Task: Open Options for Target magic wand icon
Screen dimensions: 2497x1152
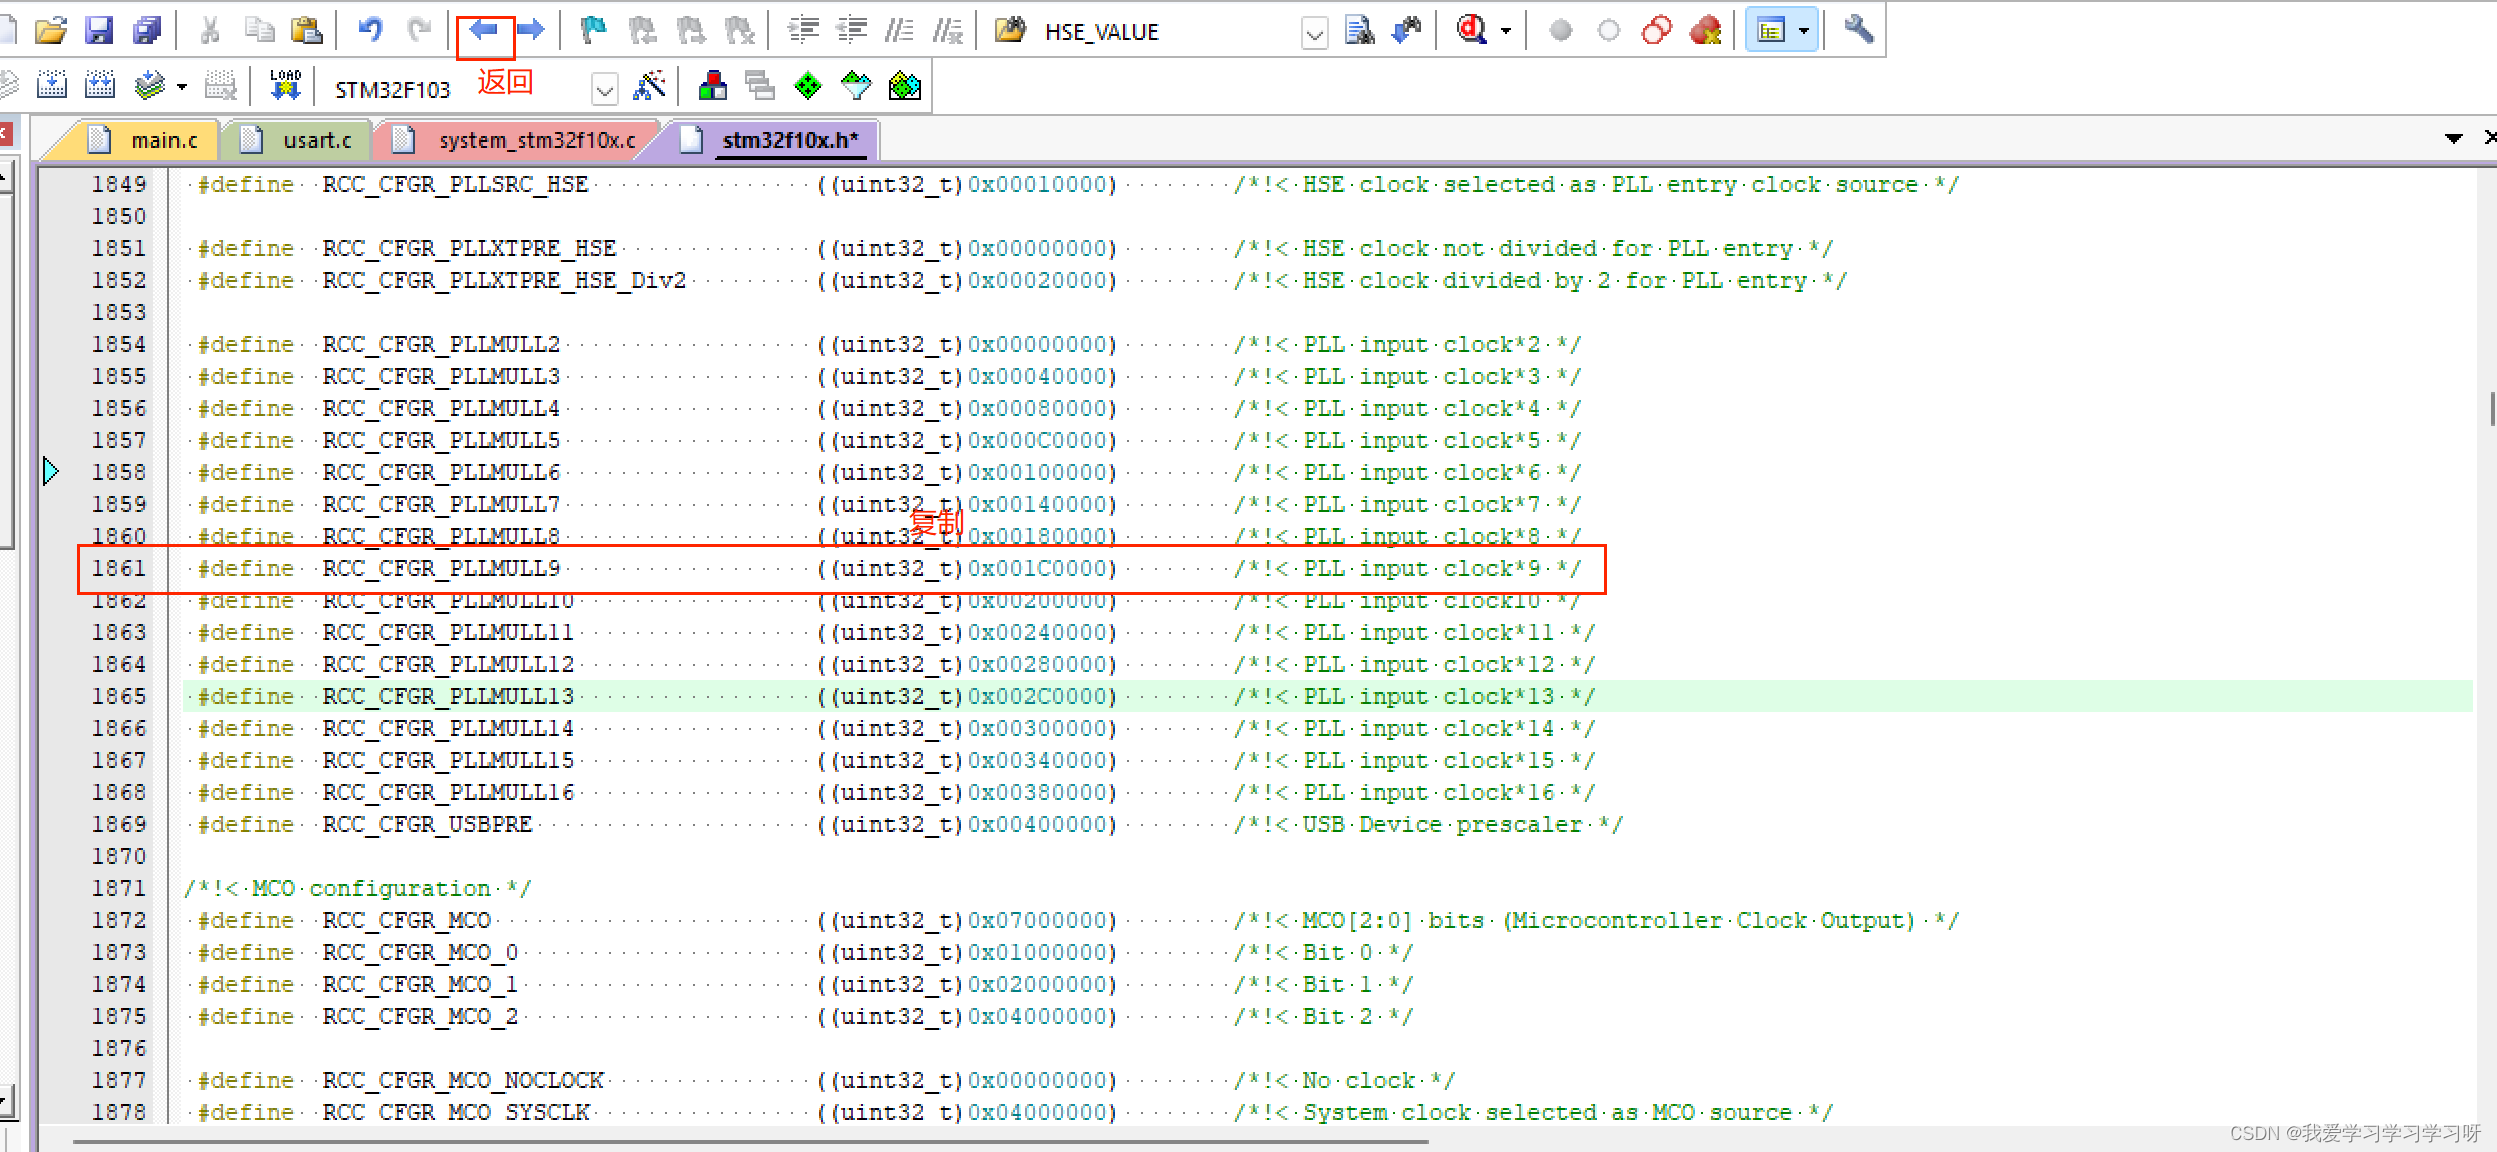Action: 650,86
